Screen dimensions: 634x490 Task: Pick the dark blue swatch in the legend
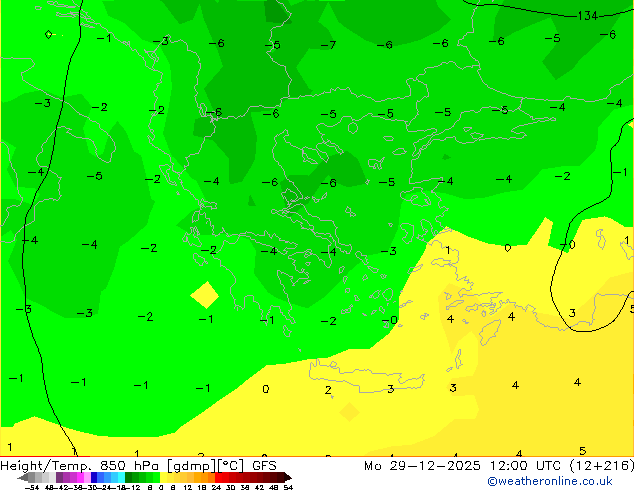point(94,477)
